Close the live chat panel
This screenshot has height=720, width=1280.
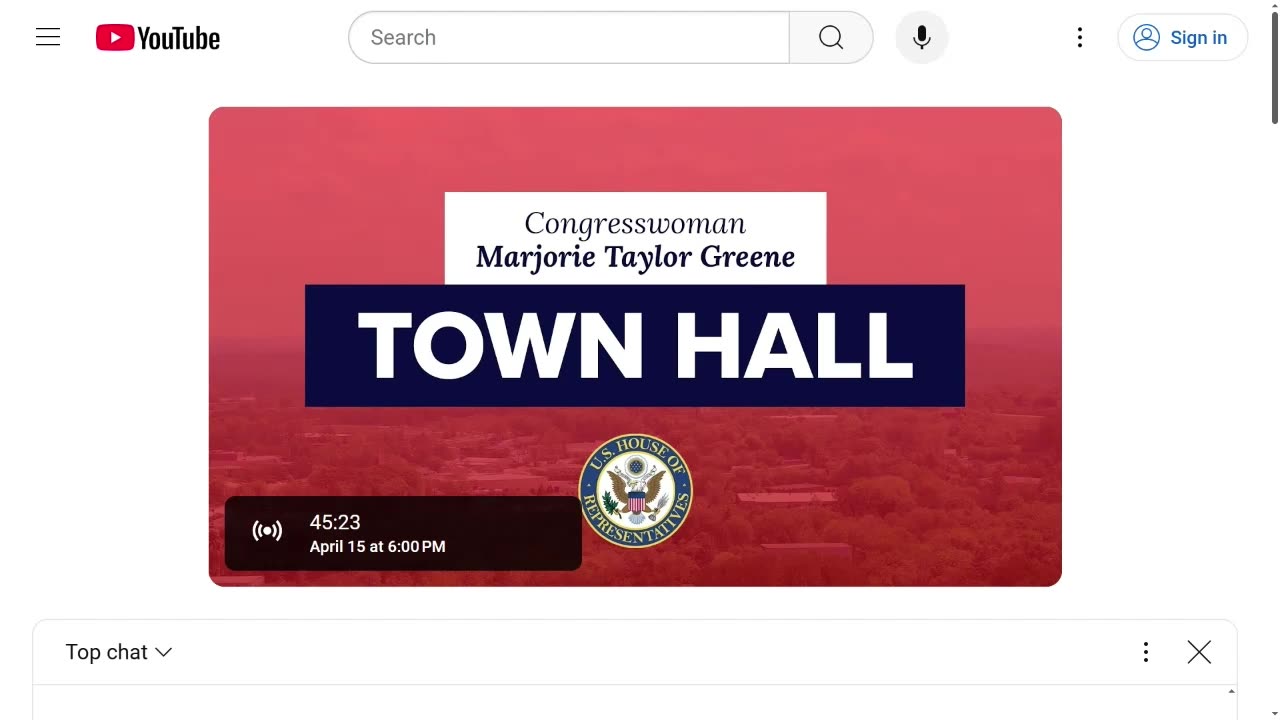[x=1199, y=652]
